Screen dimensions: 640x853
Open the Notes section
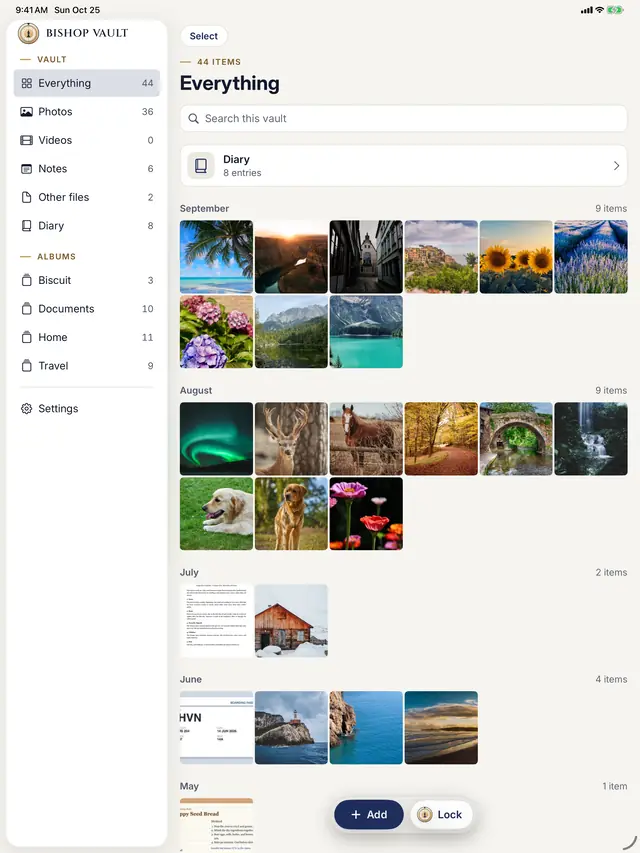point(87,169)
